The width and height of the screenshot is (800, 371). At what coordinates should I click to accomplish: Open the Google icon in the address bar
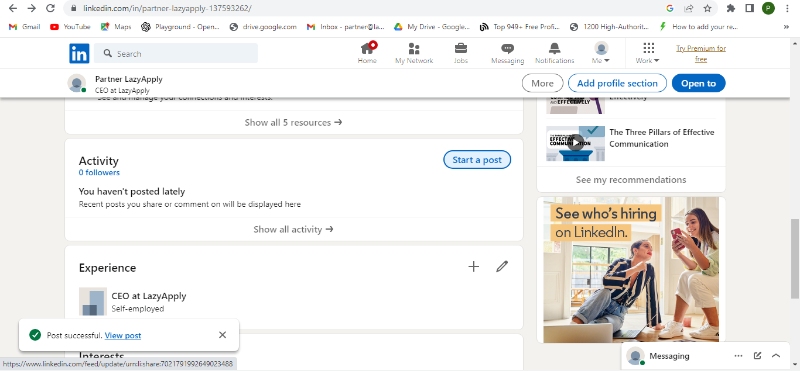tap(670, 8)
